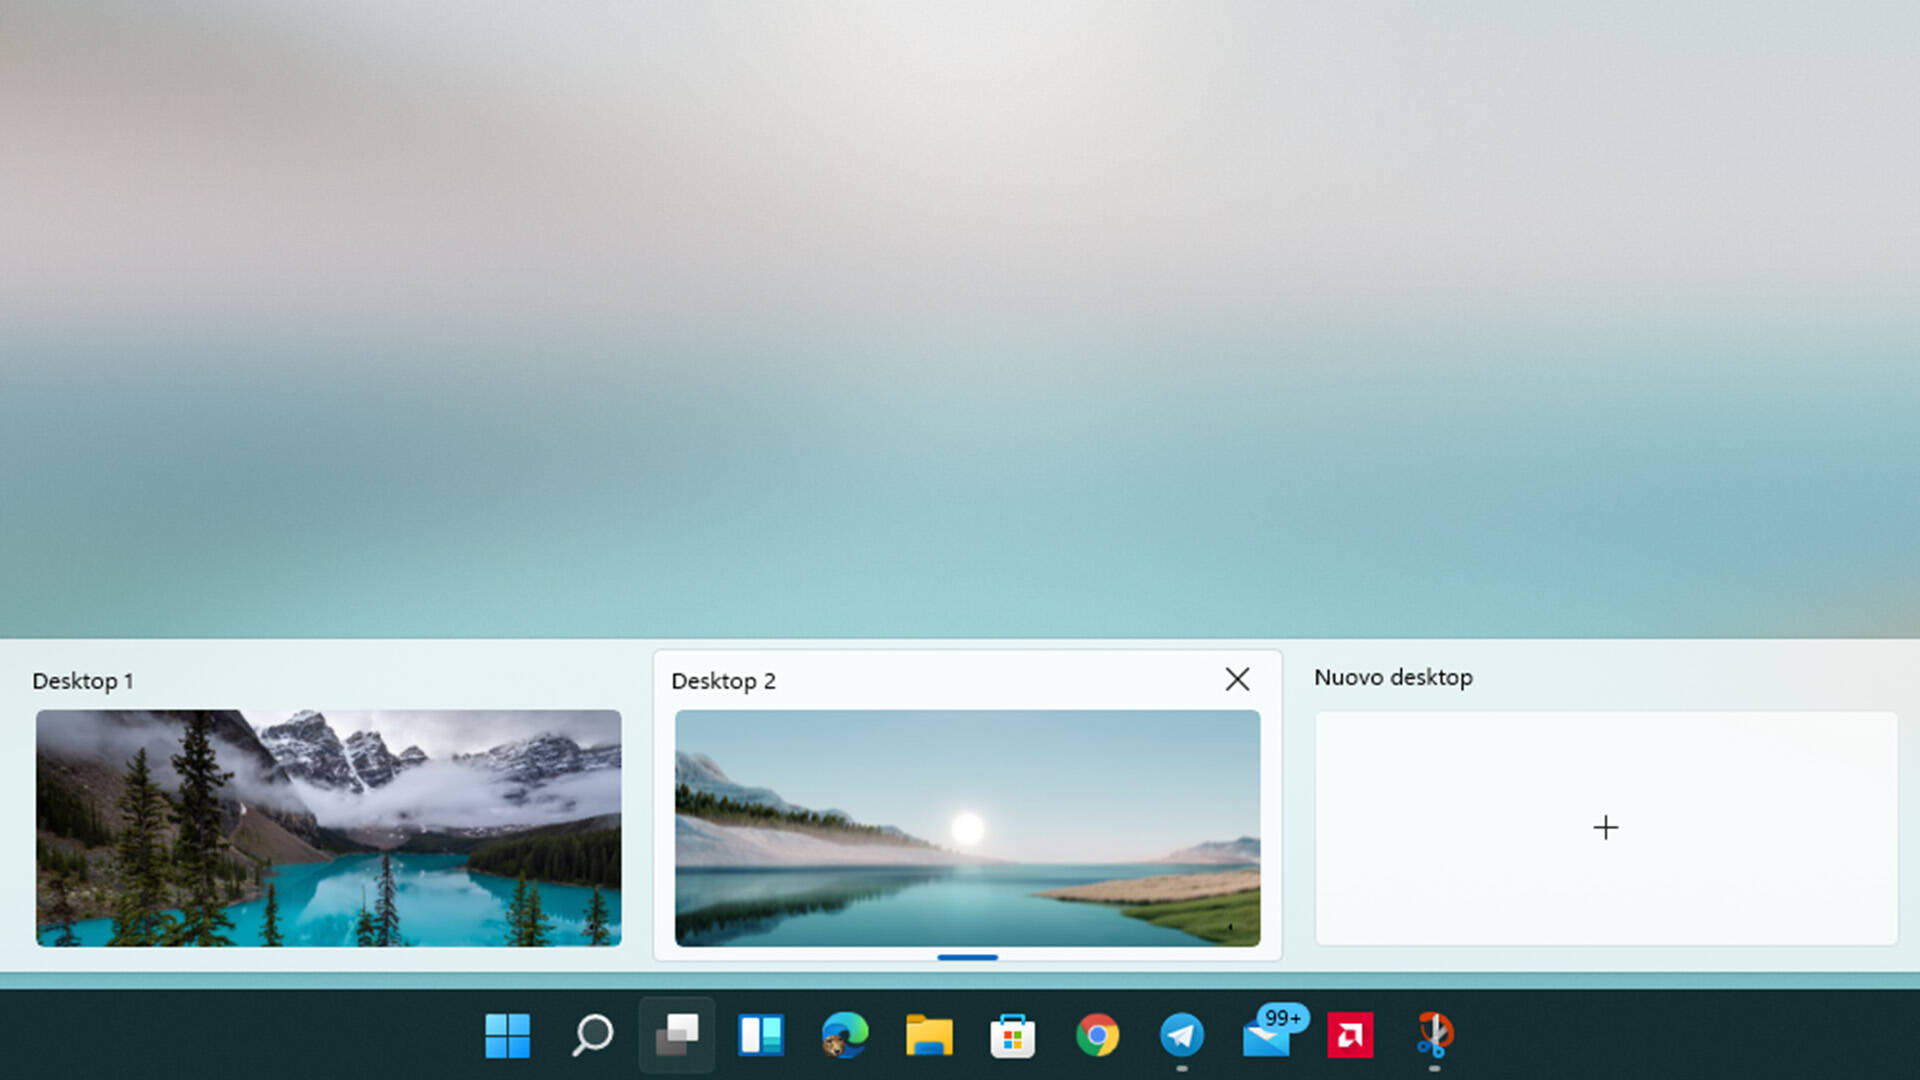Create a new desktop with the plus button

[1605, 828]
